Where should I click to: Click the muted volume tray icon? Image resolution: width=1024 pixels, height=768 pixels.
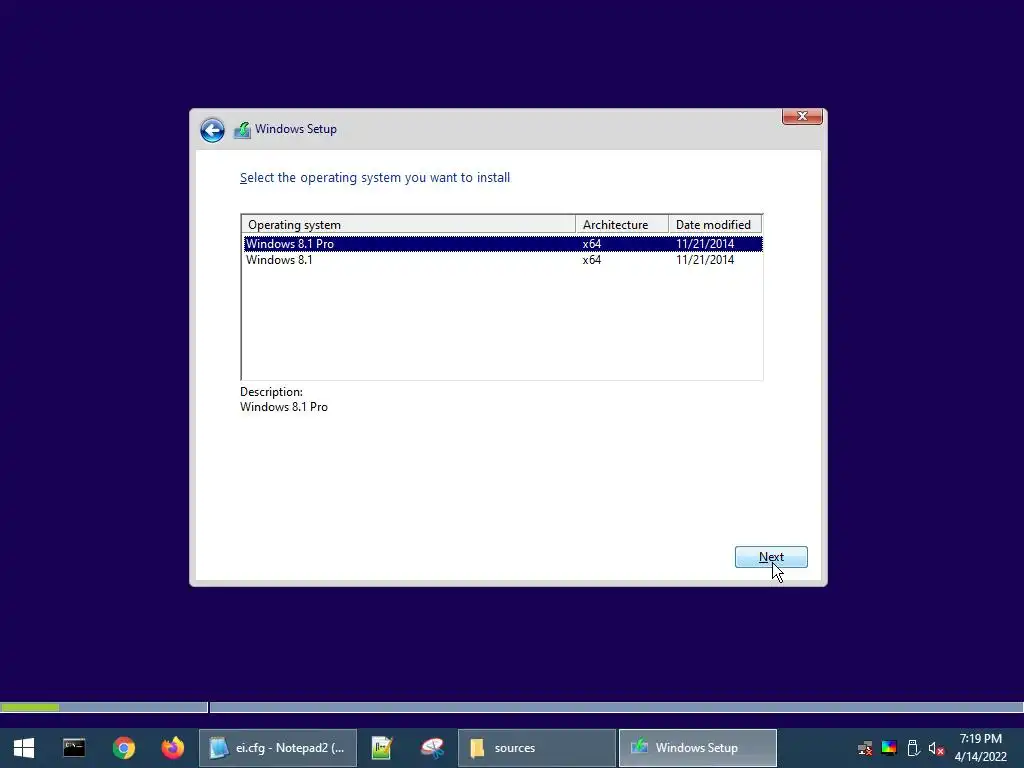[x=936, y=748]
